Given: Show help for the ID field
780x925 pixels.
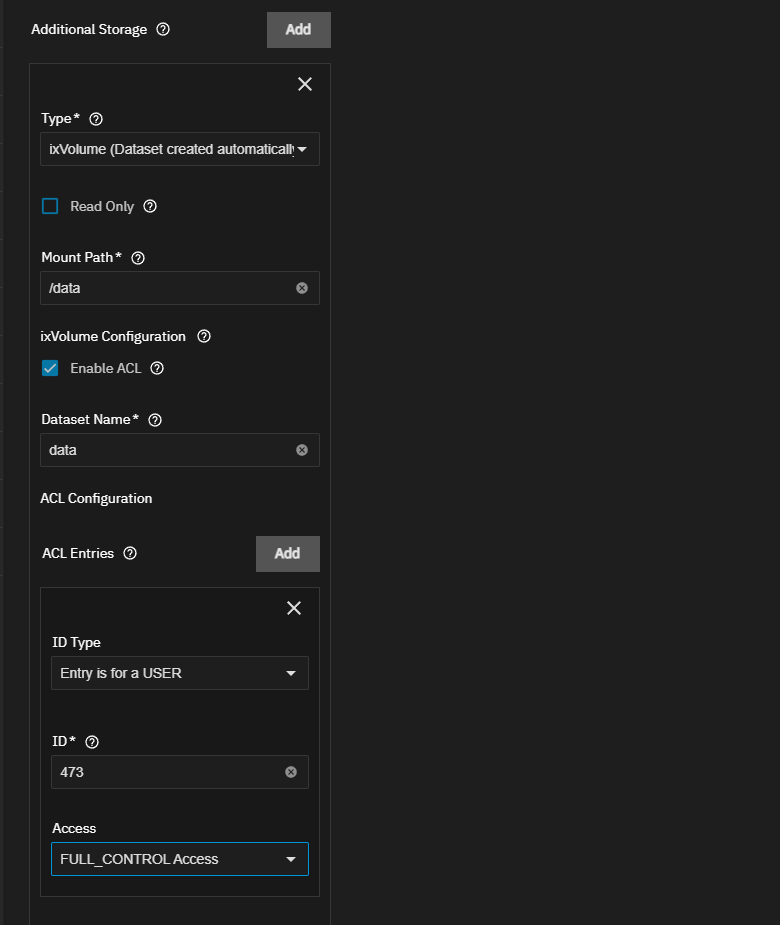Looking at the screenshot, I should click(92, 742).
